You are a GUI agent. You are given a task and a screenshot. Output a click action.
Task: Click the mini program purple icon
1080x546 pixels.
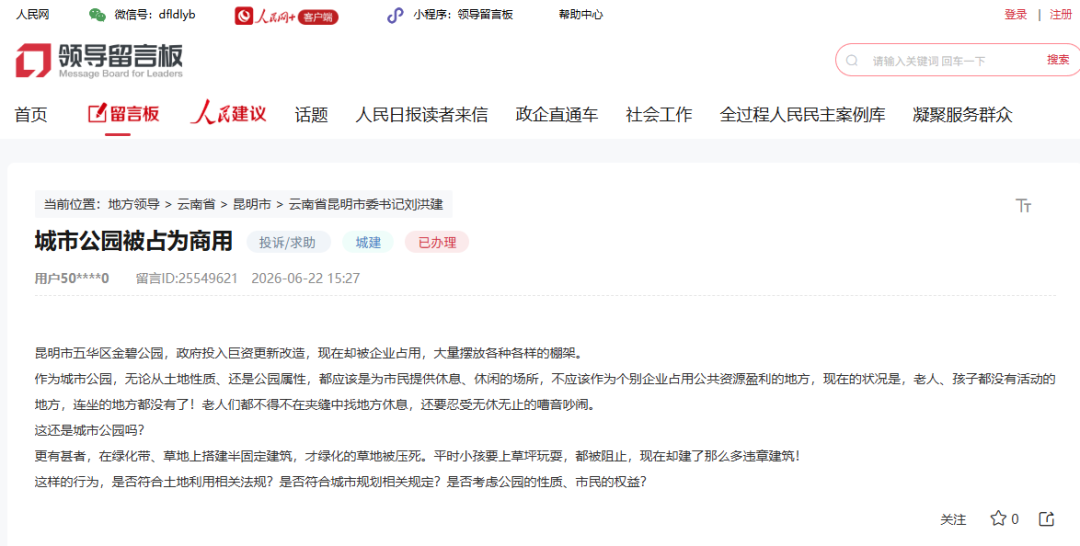[x=395, y=15]
